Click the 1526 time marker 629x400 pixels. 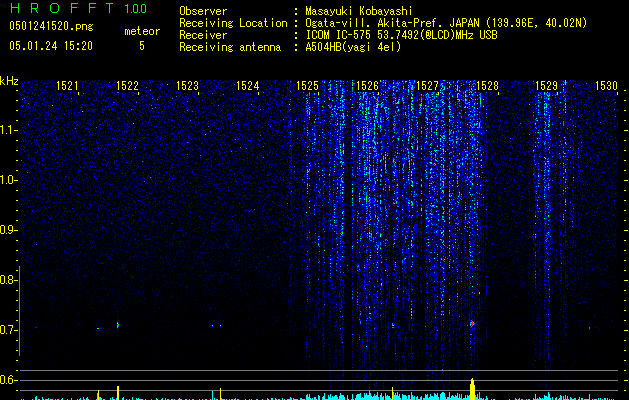coord(367,85)
